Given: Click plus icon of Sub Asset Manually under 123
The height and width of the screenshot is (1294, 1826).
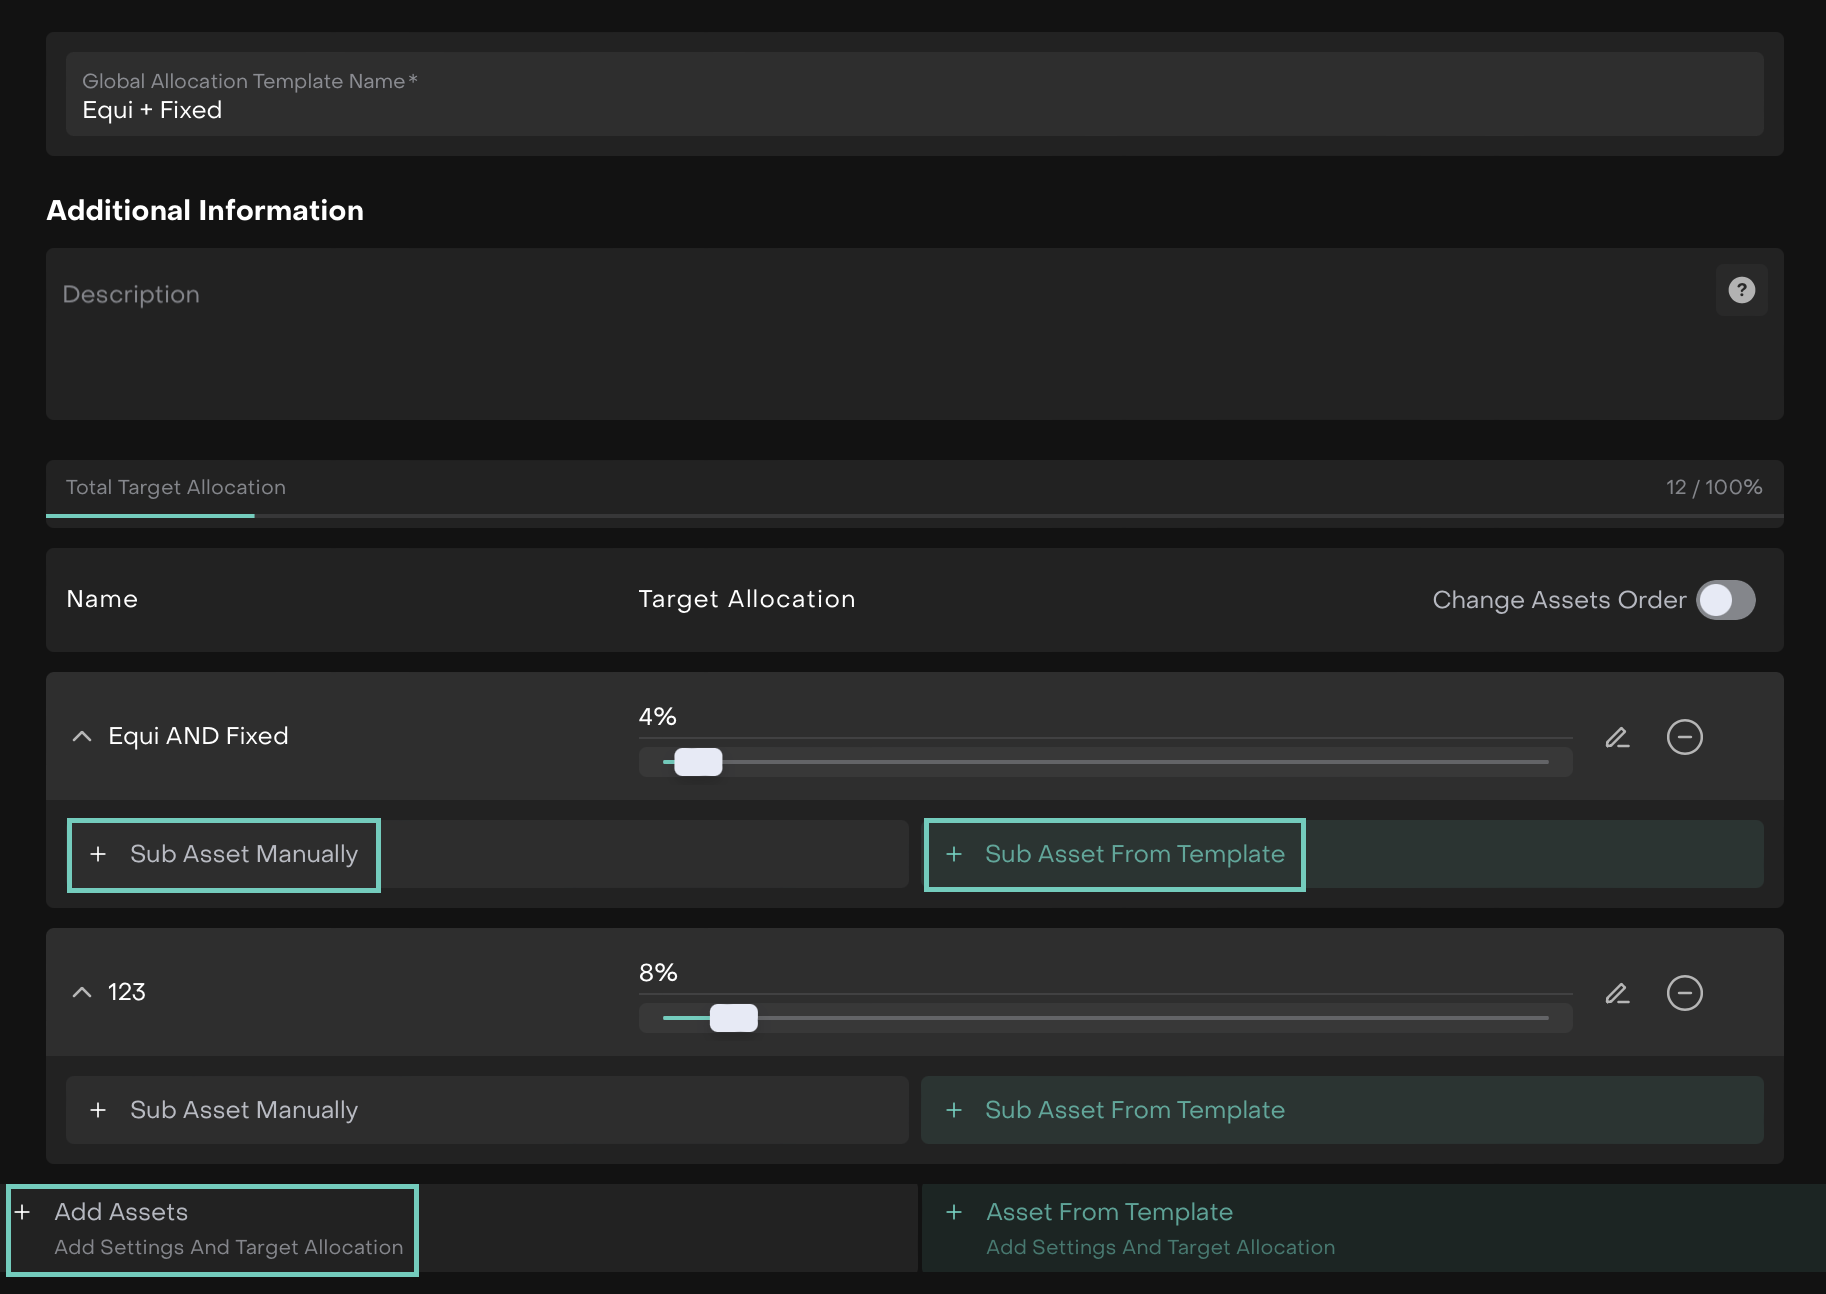Looking at the screenshot, I should [98, 1110].
